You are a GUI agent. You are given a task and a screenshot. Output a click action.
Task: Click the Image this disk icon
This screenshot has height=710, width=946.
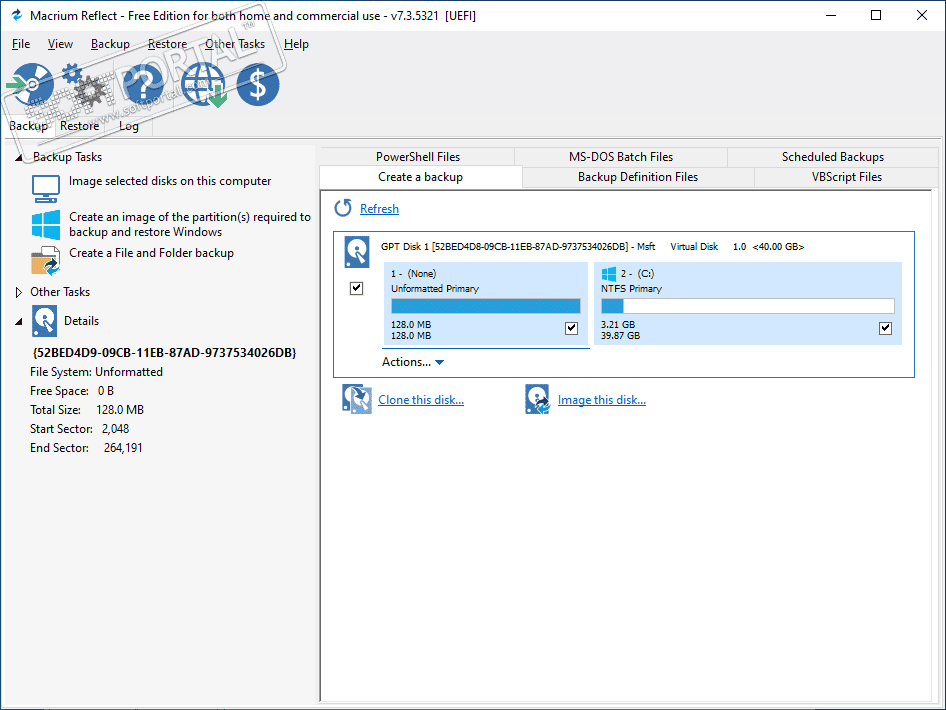point(538,400)
